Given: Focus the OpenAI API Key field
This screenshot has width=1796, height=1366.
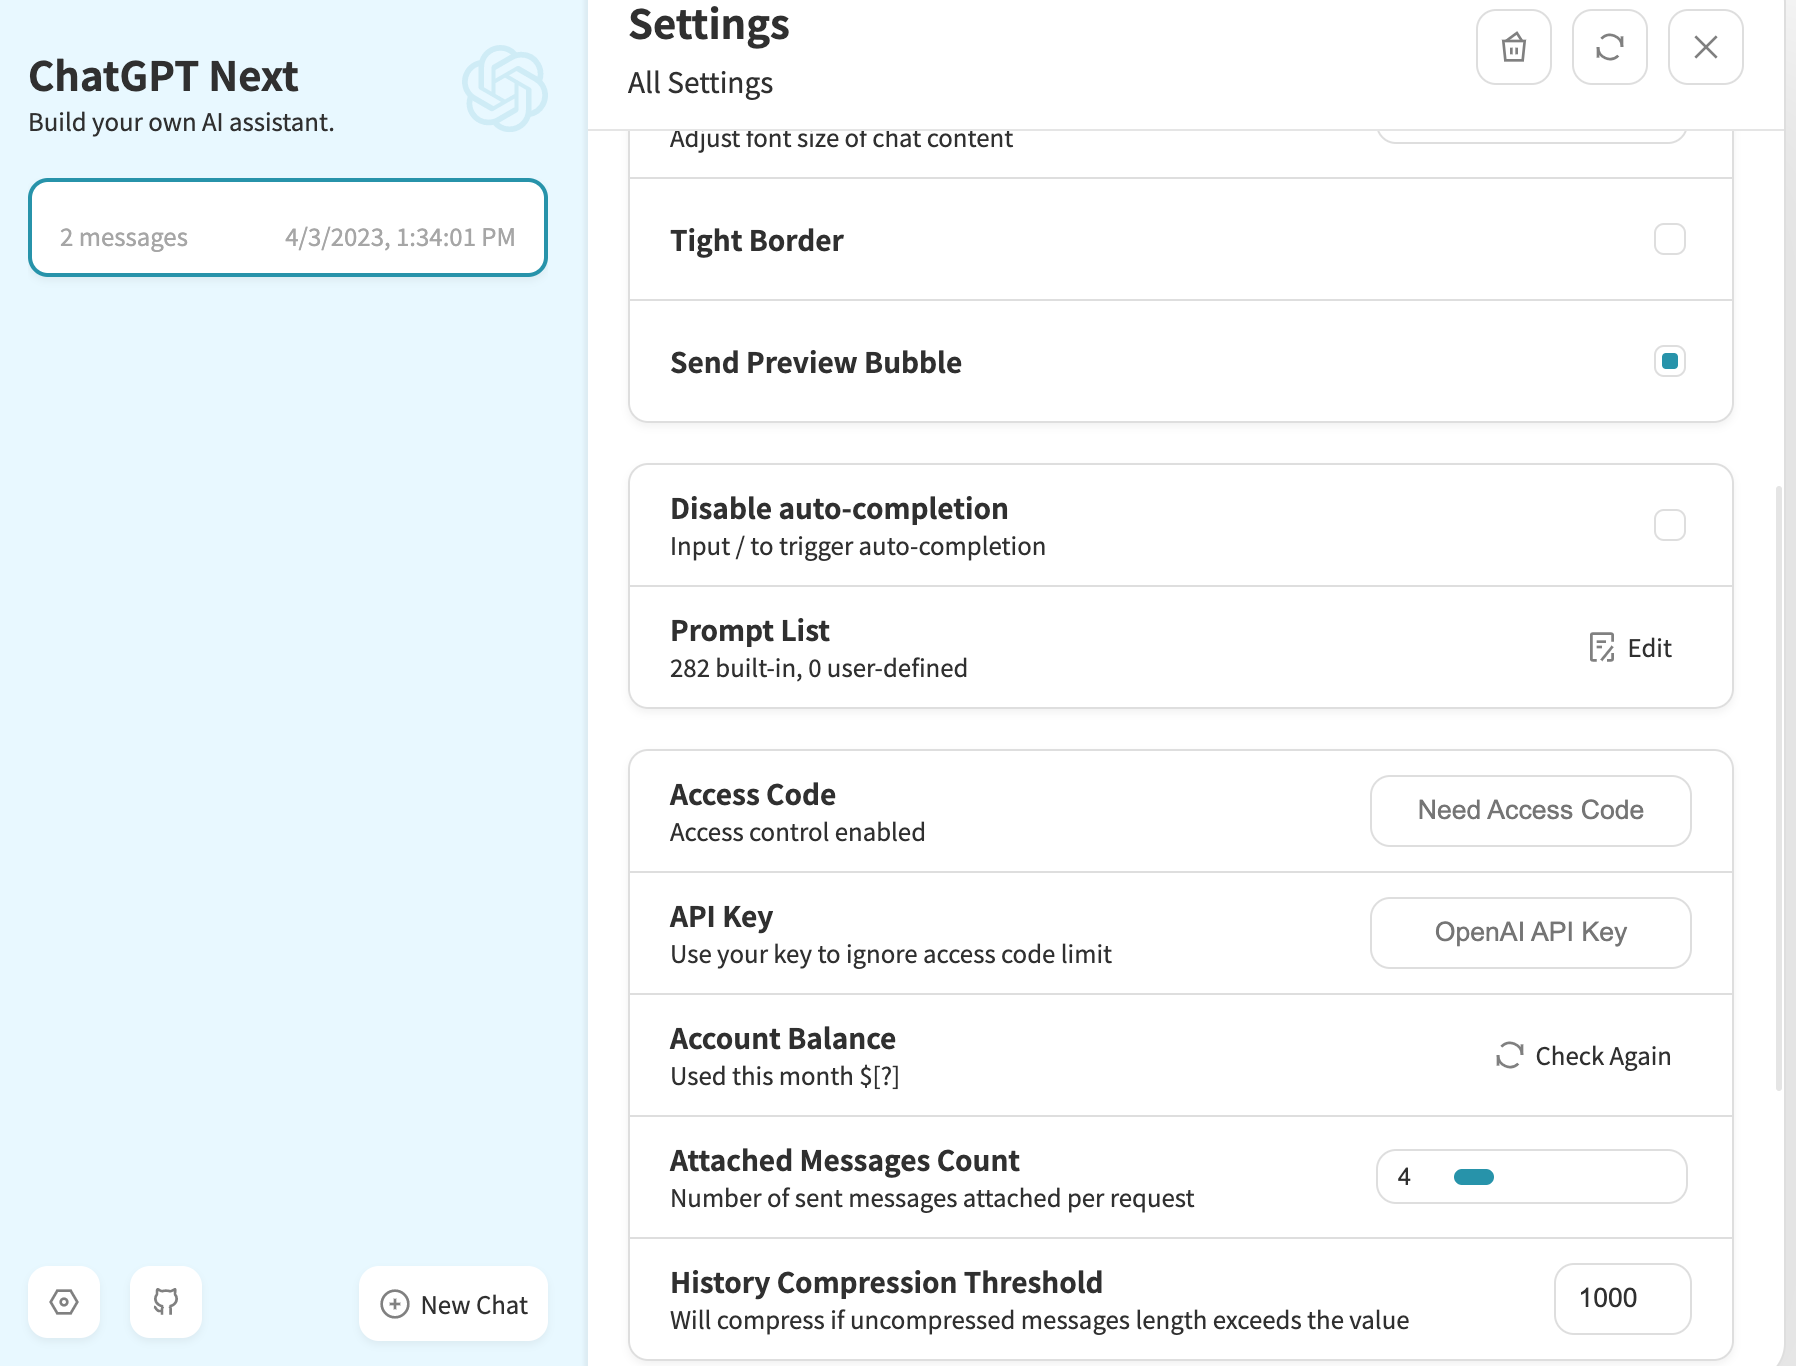Looking at the screenshot, I should click(x=1530, y=932).
